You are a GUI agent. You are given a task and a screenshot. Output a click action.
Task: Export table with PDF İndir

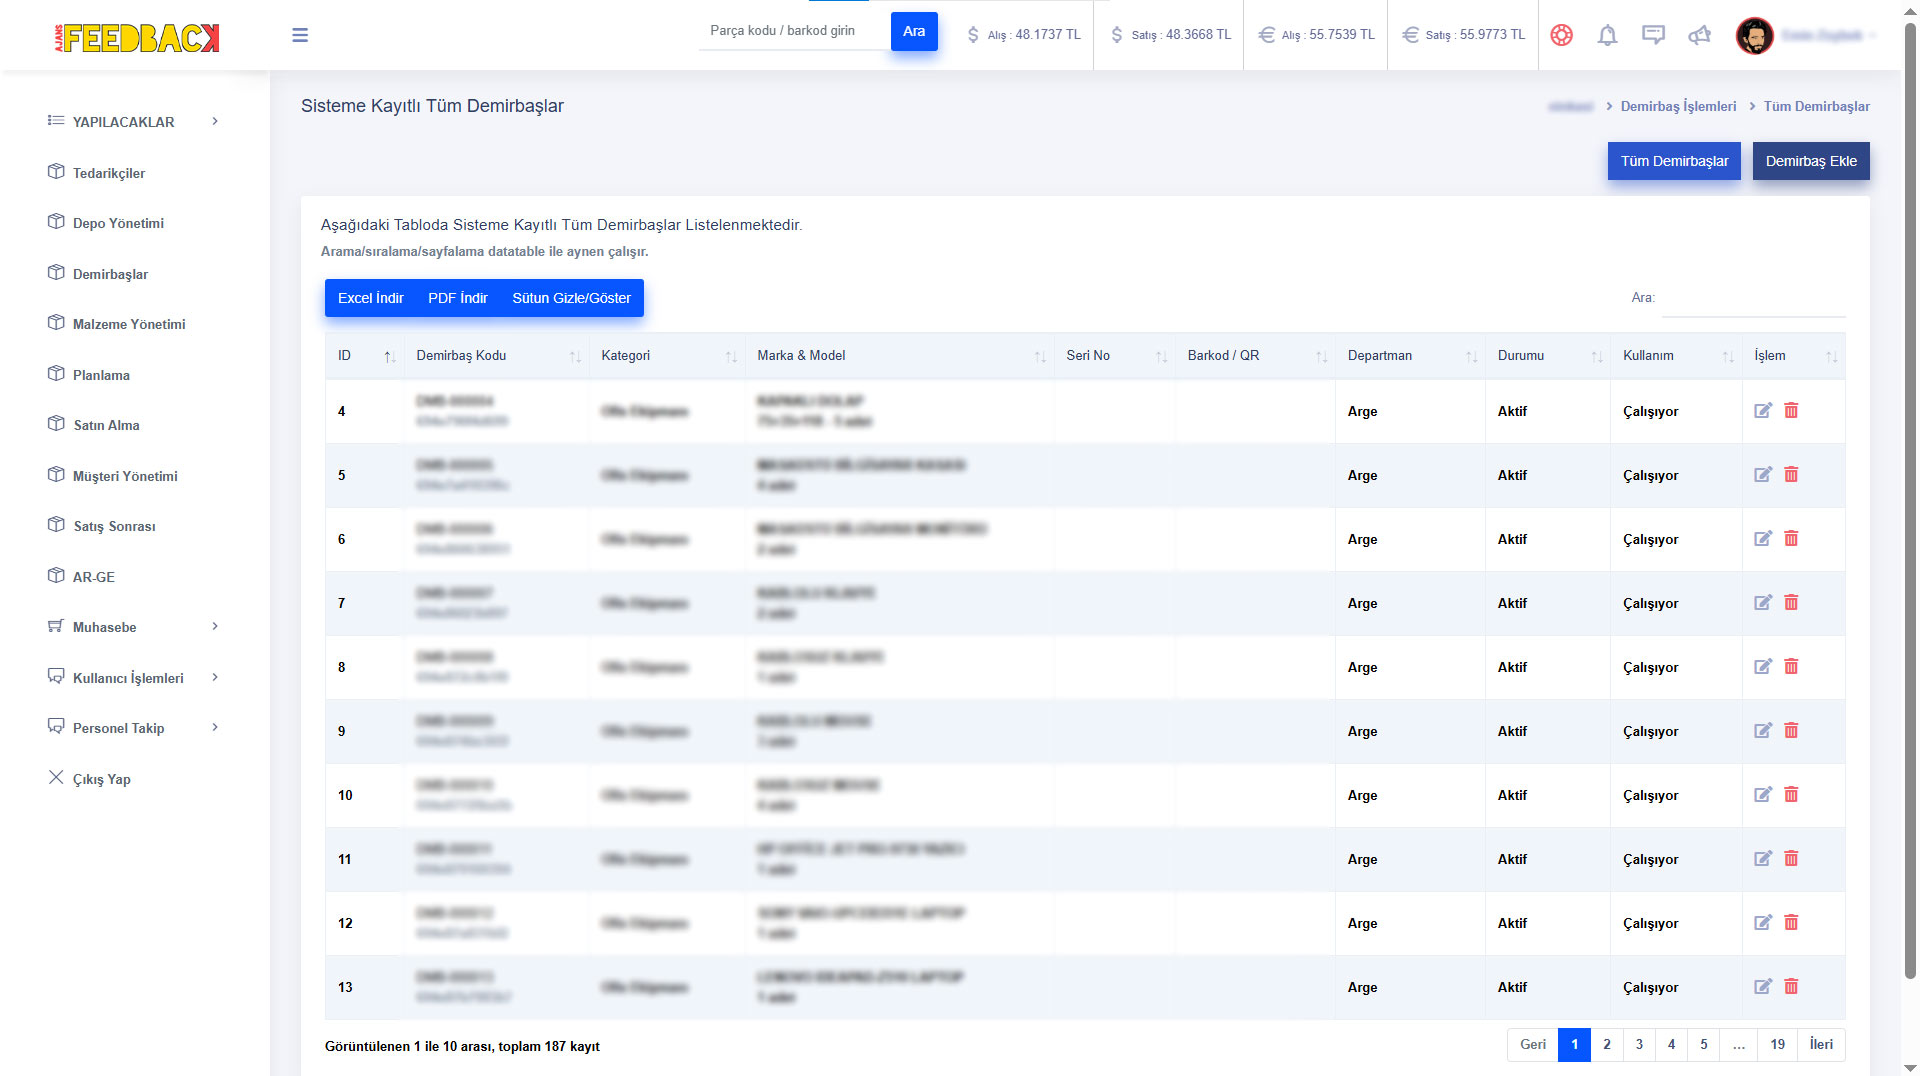(x=458, y=298)
